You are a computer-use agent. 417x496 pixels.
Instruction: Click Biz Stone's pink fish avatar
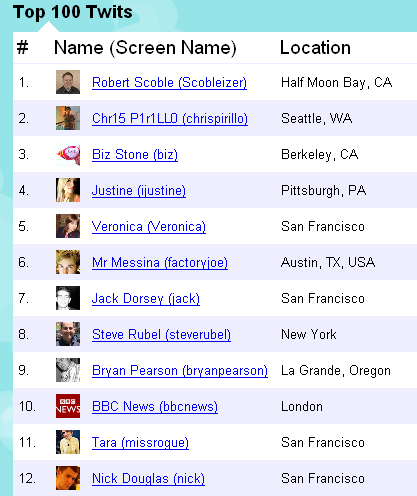click(x=68, y=154)
